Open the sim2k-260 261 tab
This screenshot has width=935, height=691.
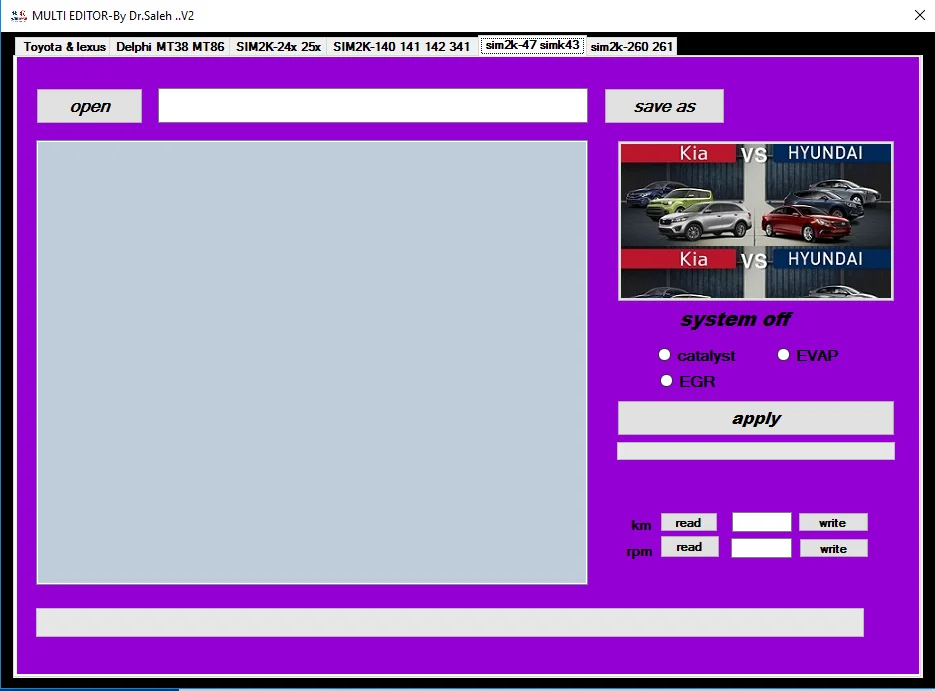(631, 47)
